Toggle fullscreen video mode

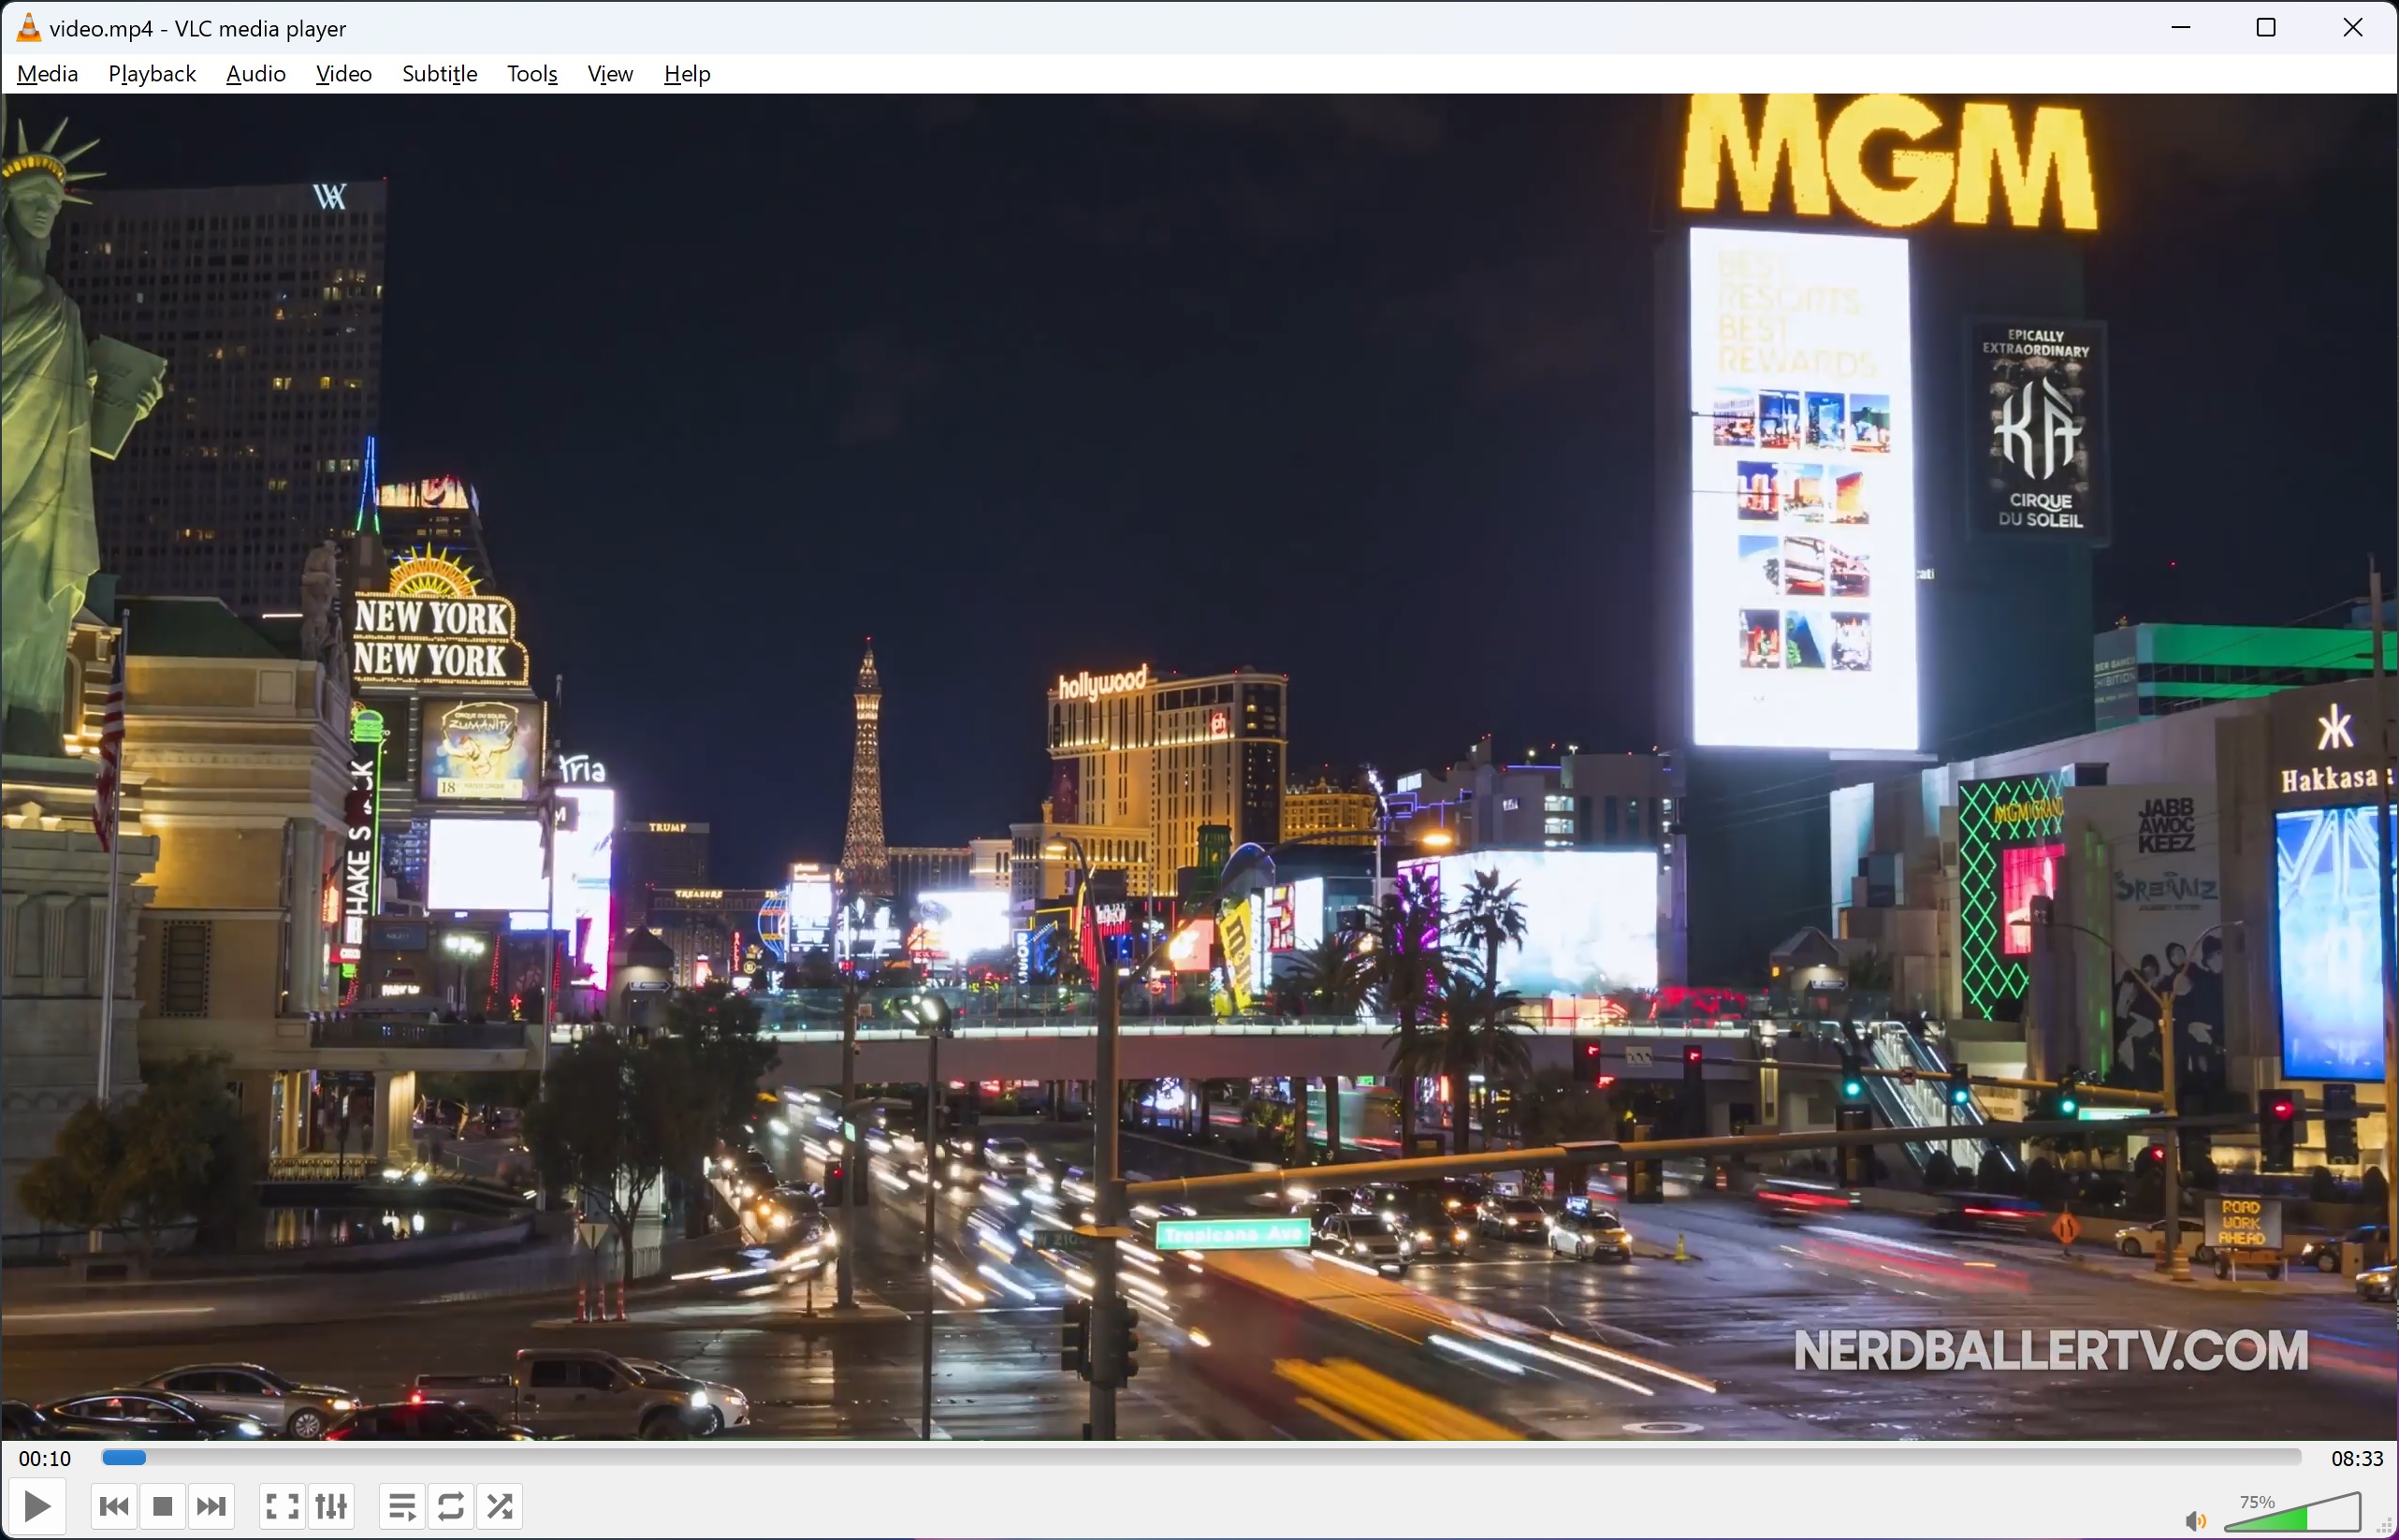tap(282, 1506)
